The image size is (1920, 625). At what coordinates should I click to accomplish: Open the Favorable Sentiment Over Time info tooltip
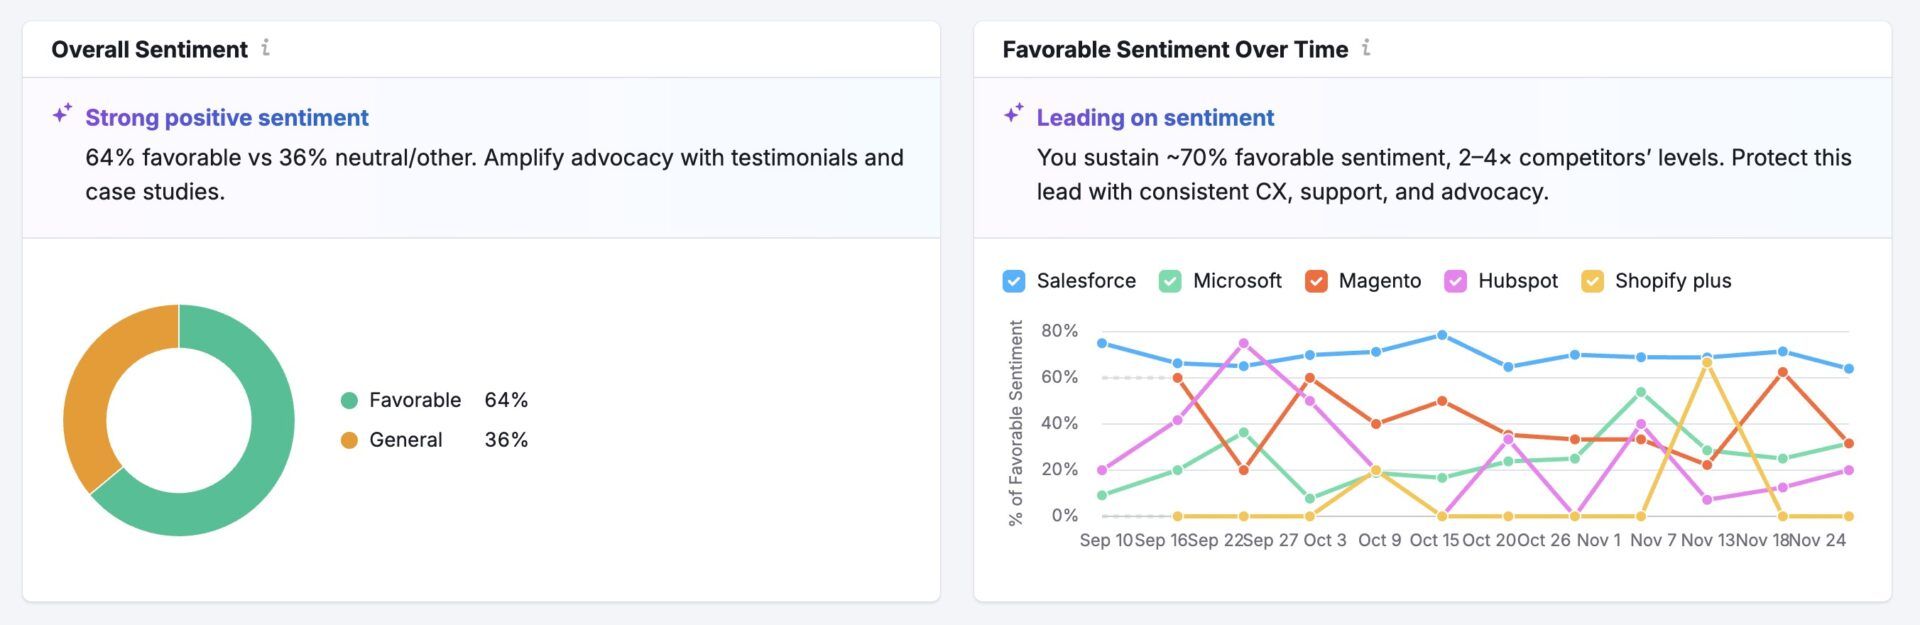[x=1366, y=48]
